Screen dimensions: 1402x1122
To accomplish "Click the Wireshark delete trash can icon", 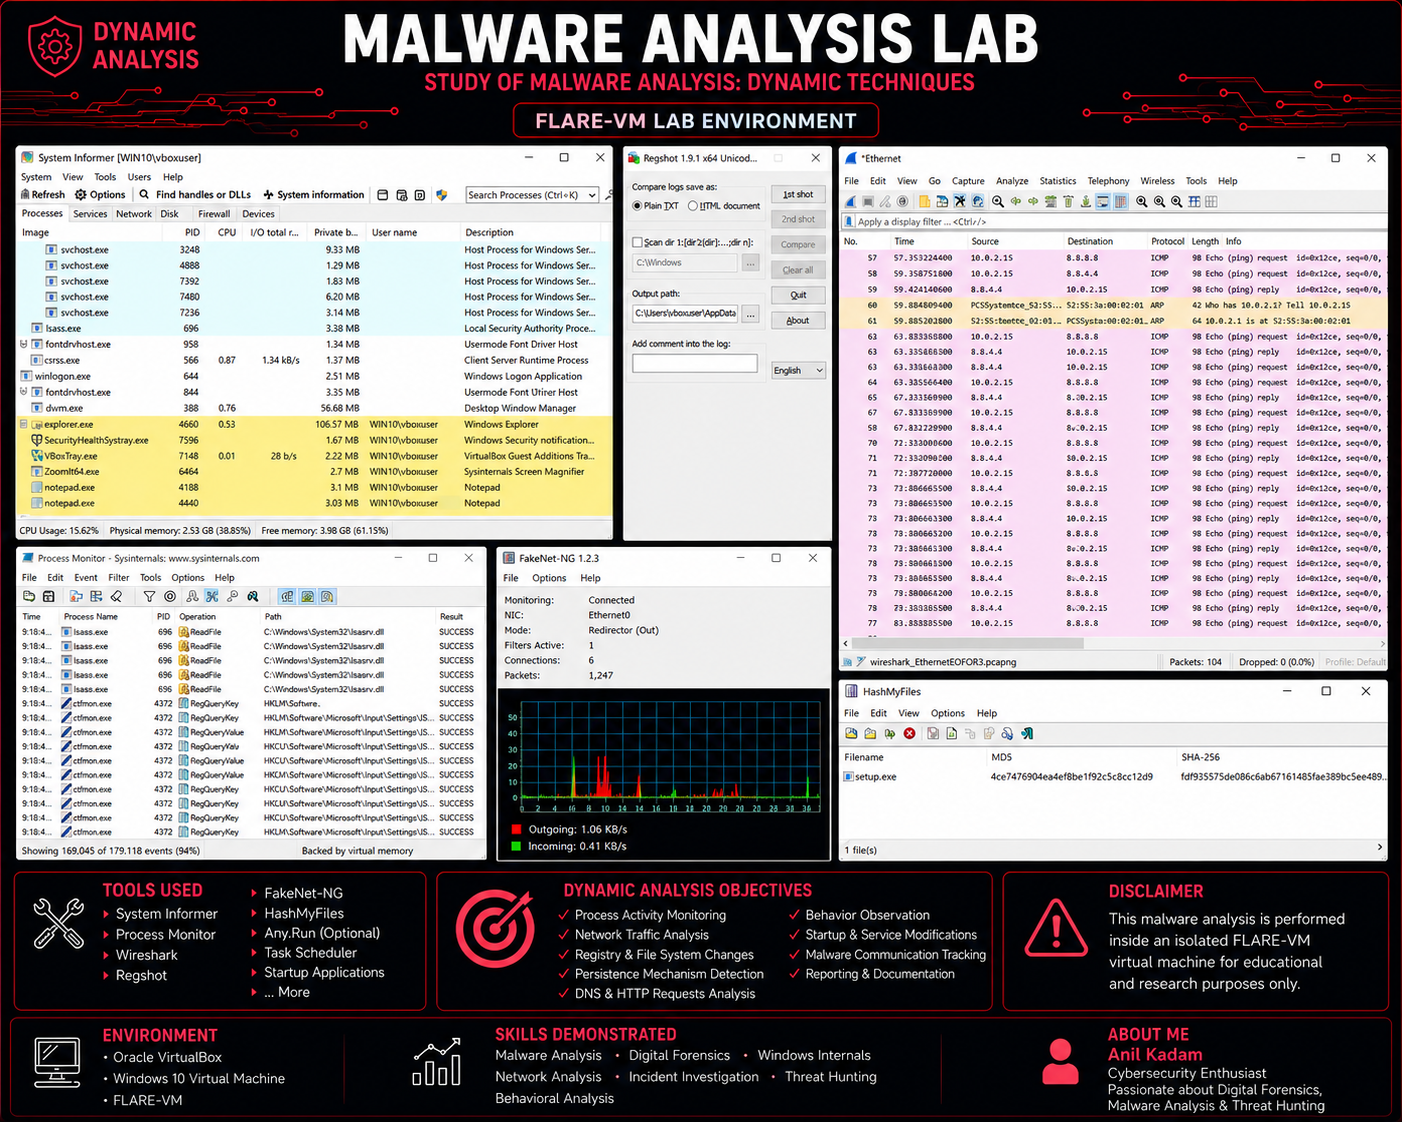I will (1068, 202).
